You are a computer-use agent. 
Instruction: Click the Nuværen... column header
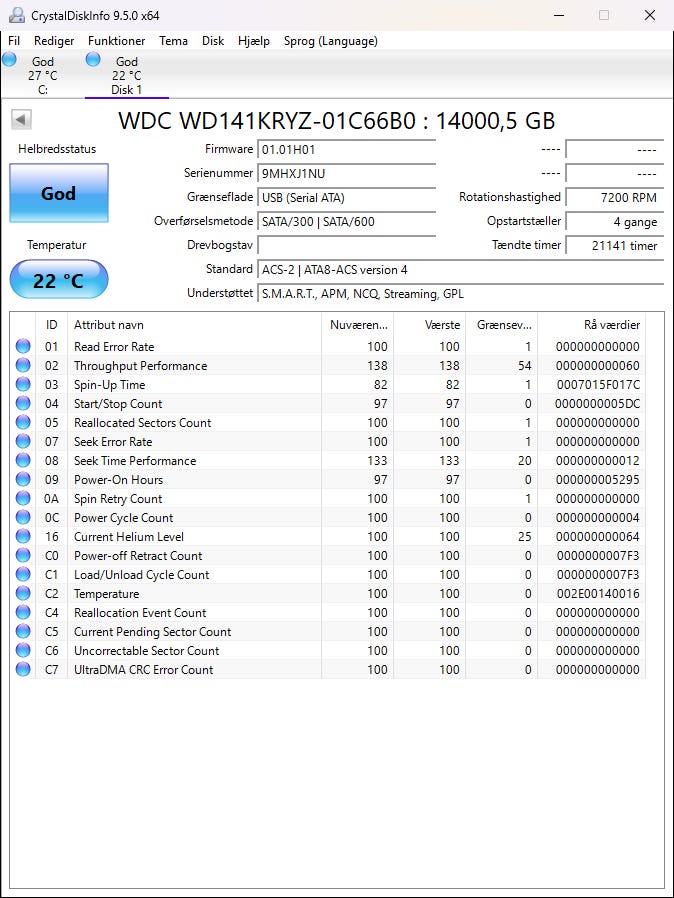click(357, 325)
